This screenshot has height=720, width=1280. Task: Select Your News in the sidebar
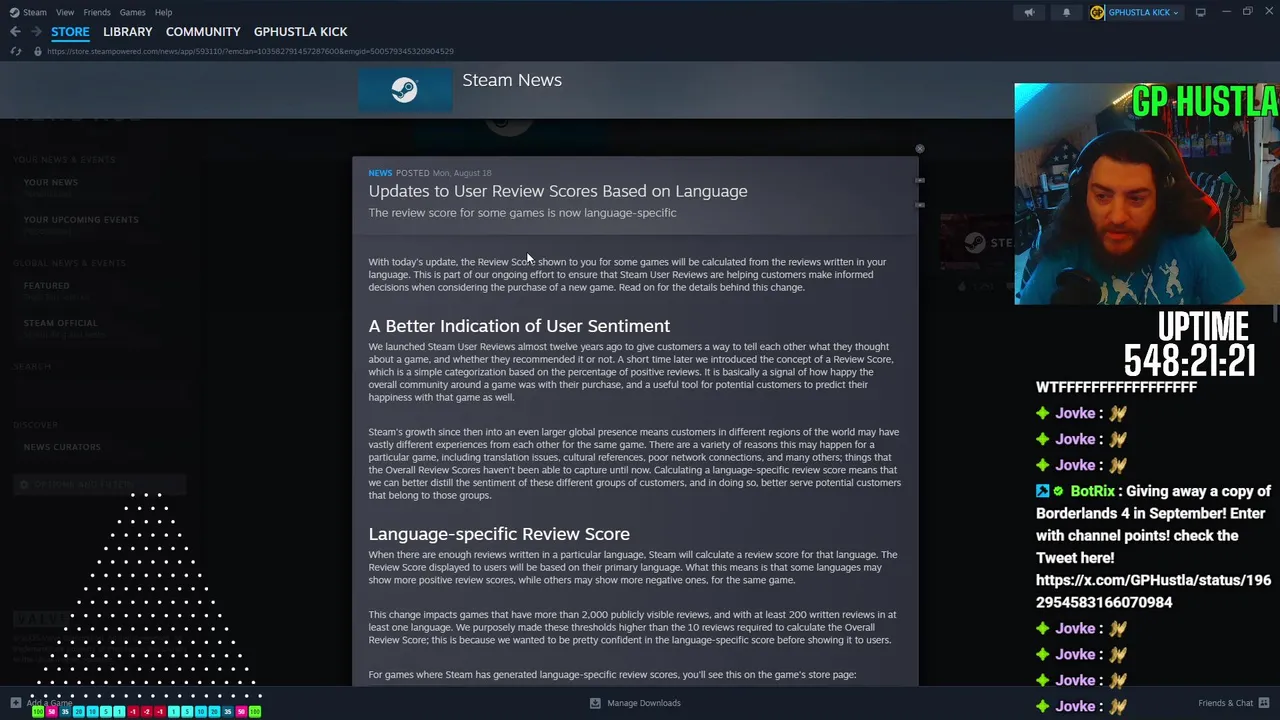tap(51, 182)
